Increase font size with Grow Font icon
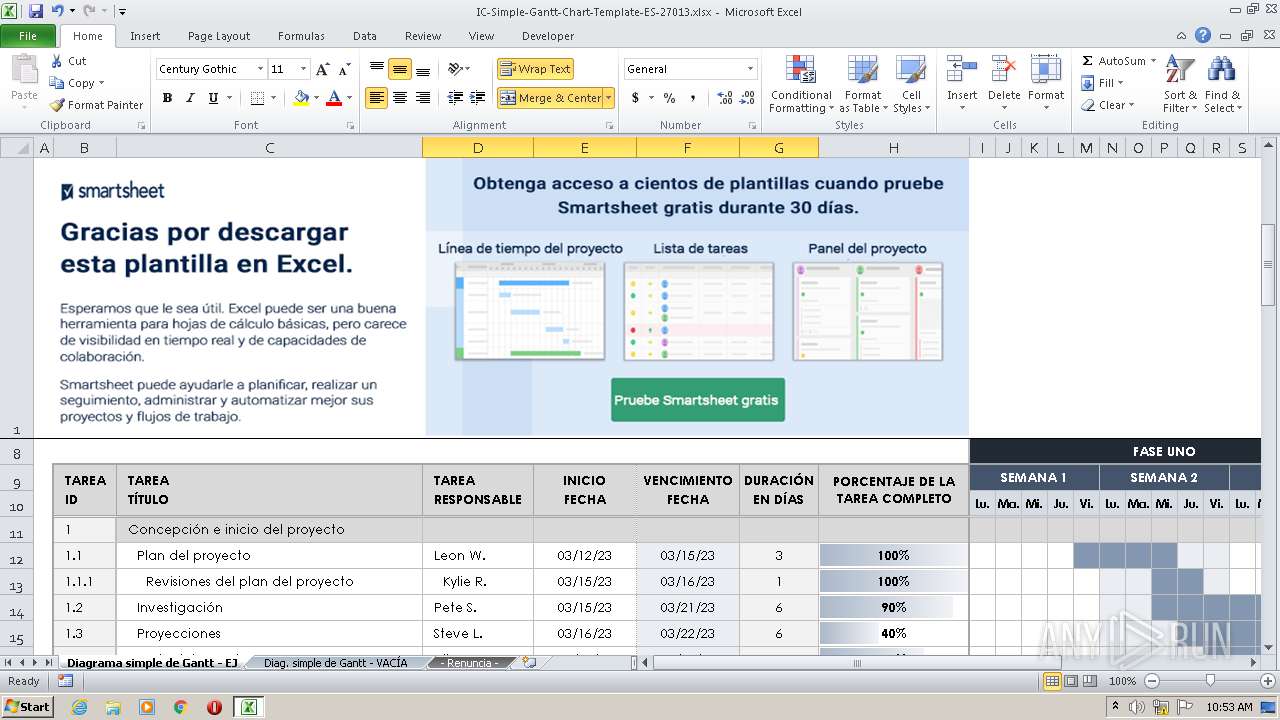The image size is (1280, 720). click(x=322, y=69)
